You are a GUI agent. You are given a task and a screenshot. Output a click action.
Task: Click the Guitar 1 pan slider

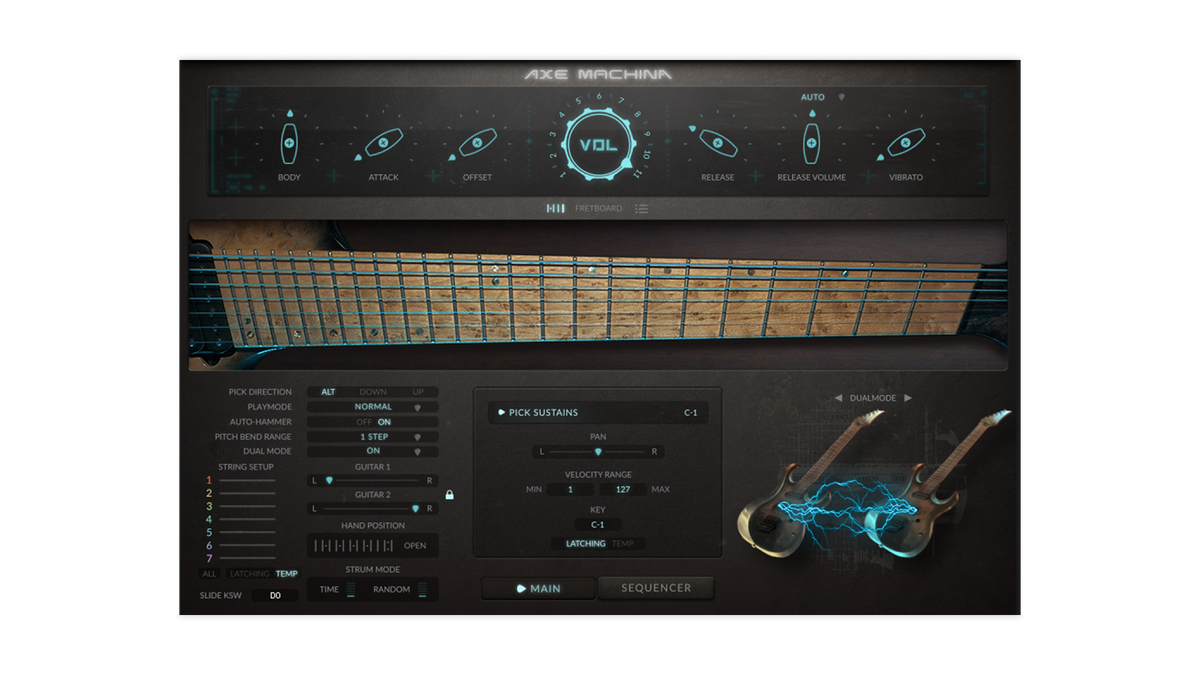point(373,481)
